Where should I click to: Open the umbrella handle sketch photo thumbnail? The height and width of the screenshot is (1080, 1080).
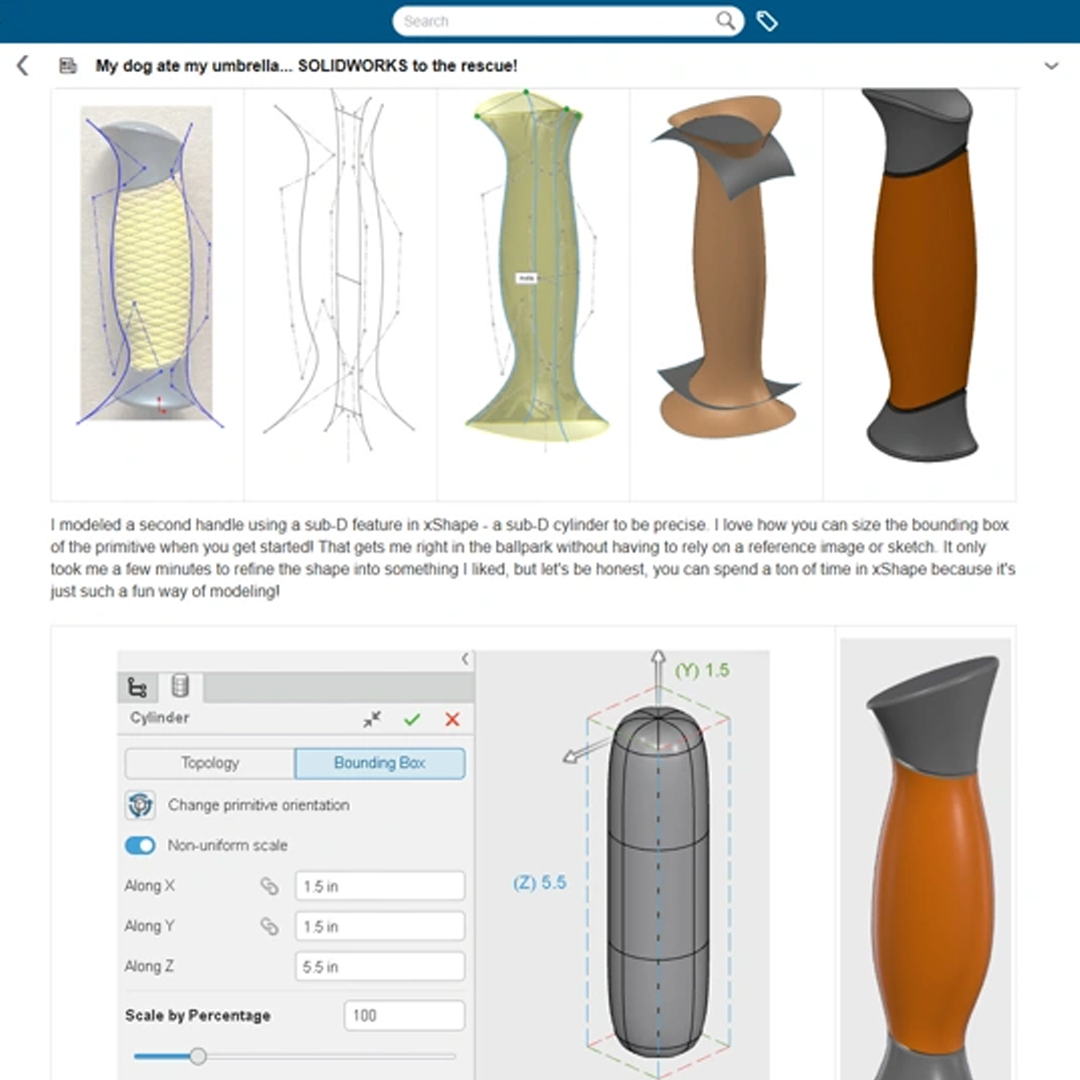tap(147, 264)
